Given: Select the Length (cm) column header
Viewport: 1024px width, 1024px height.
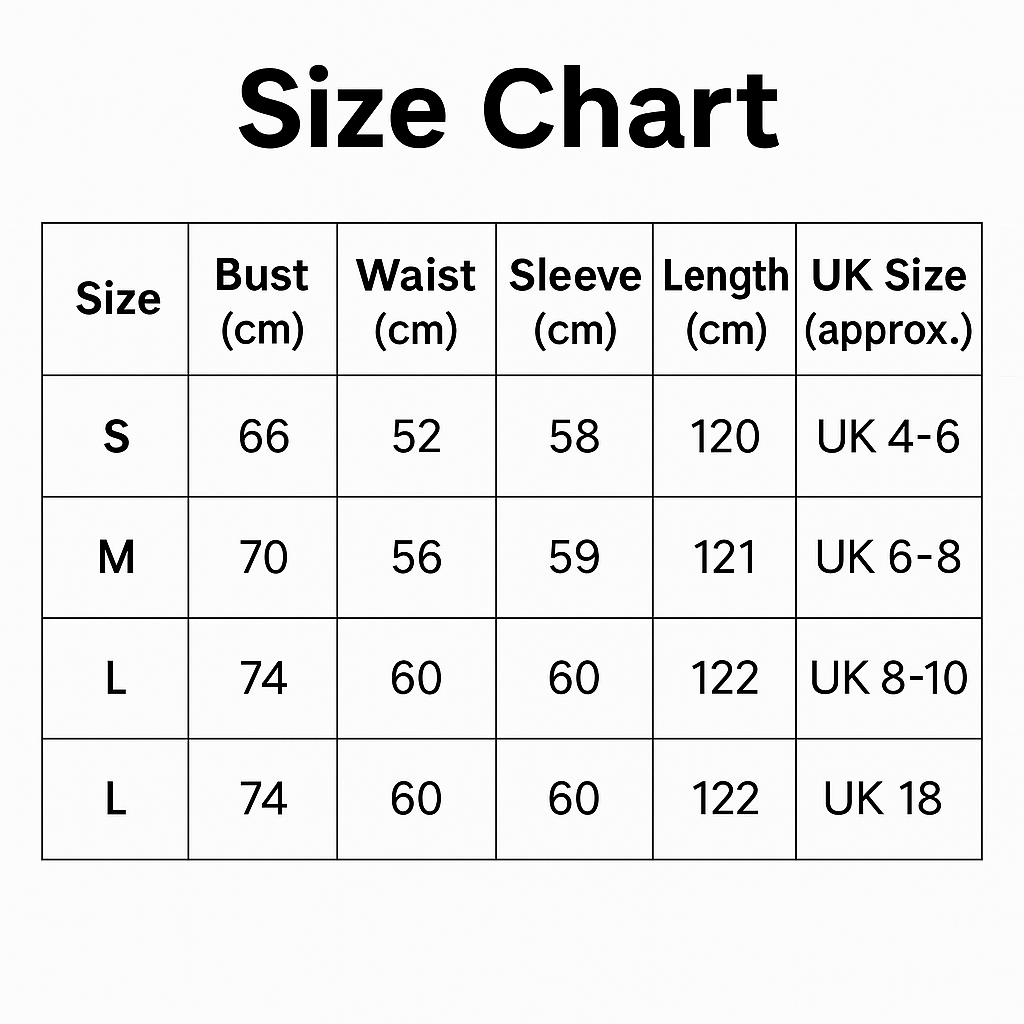Looking at the screenshot, I should pyautogui.click(x=725, y=301).
